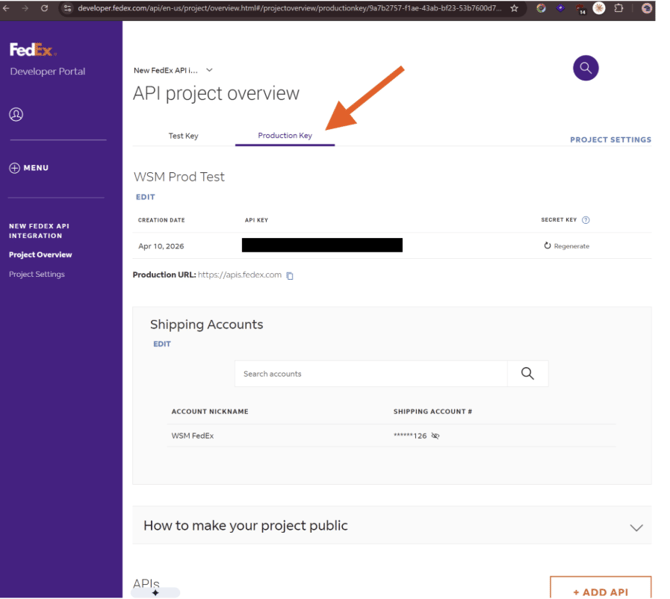Screen dimensions: 670x599
Task: Reveal shipping account number via eye icon
Action: [x=435, y=436]
